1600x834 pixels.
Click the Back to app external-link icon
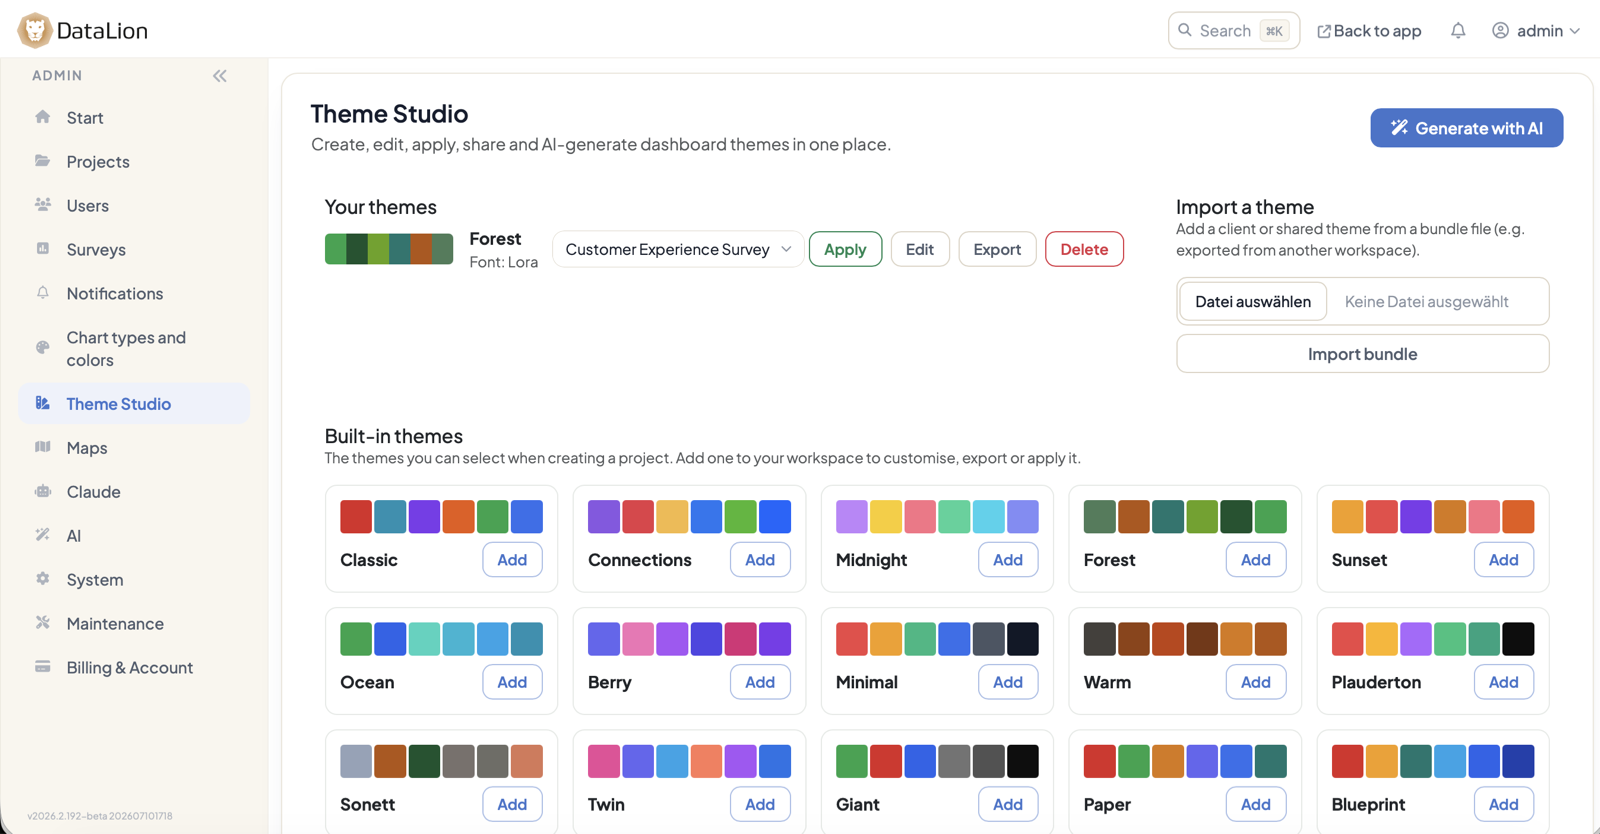coord(1324,31)
